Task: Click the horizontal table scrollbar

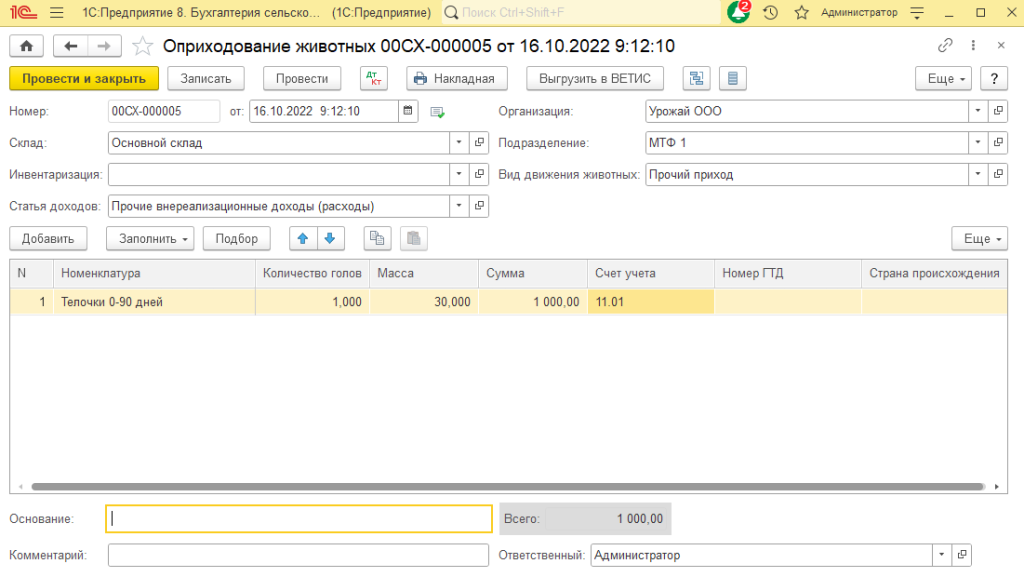Action: 500,487
